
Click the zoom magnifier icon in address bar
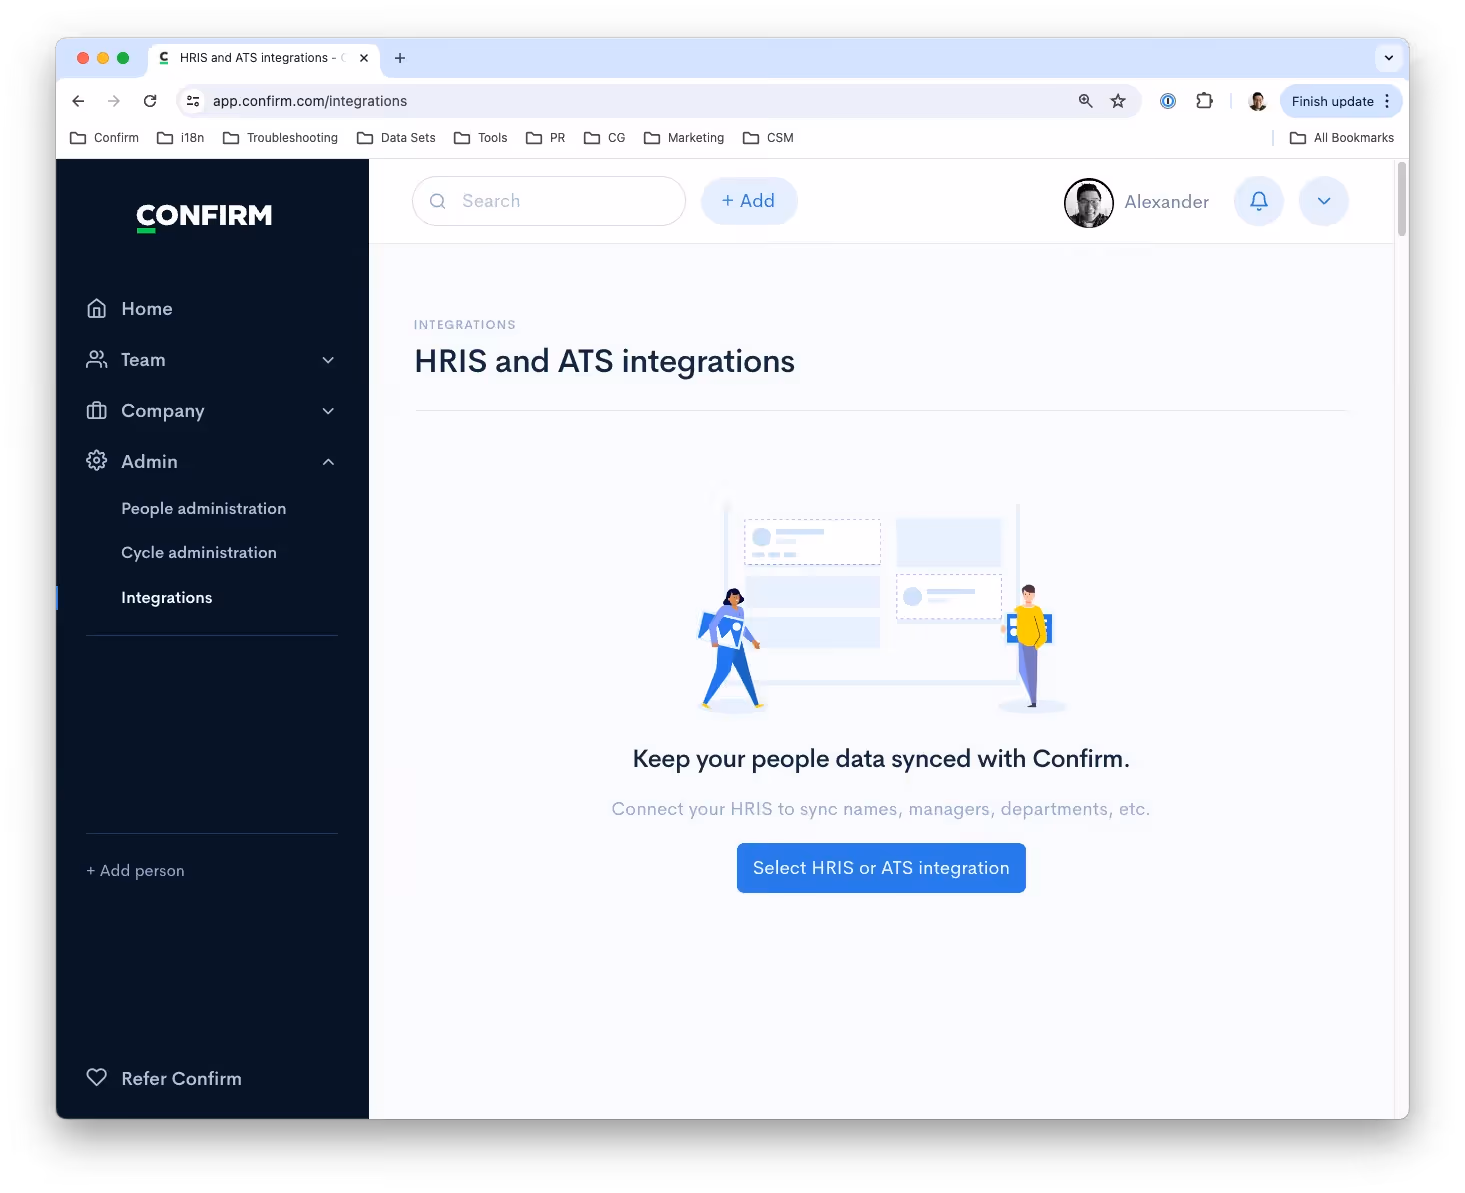click(1086, 101)
